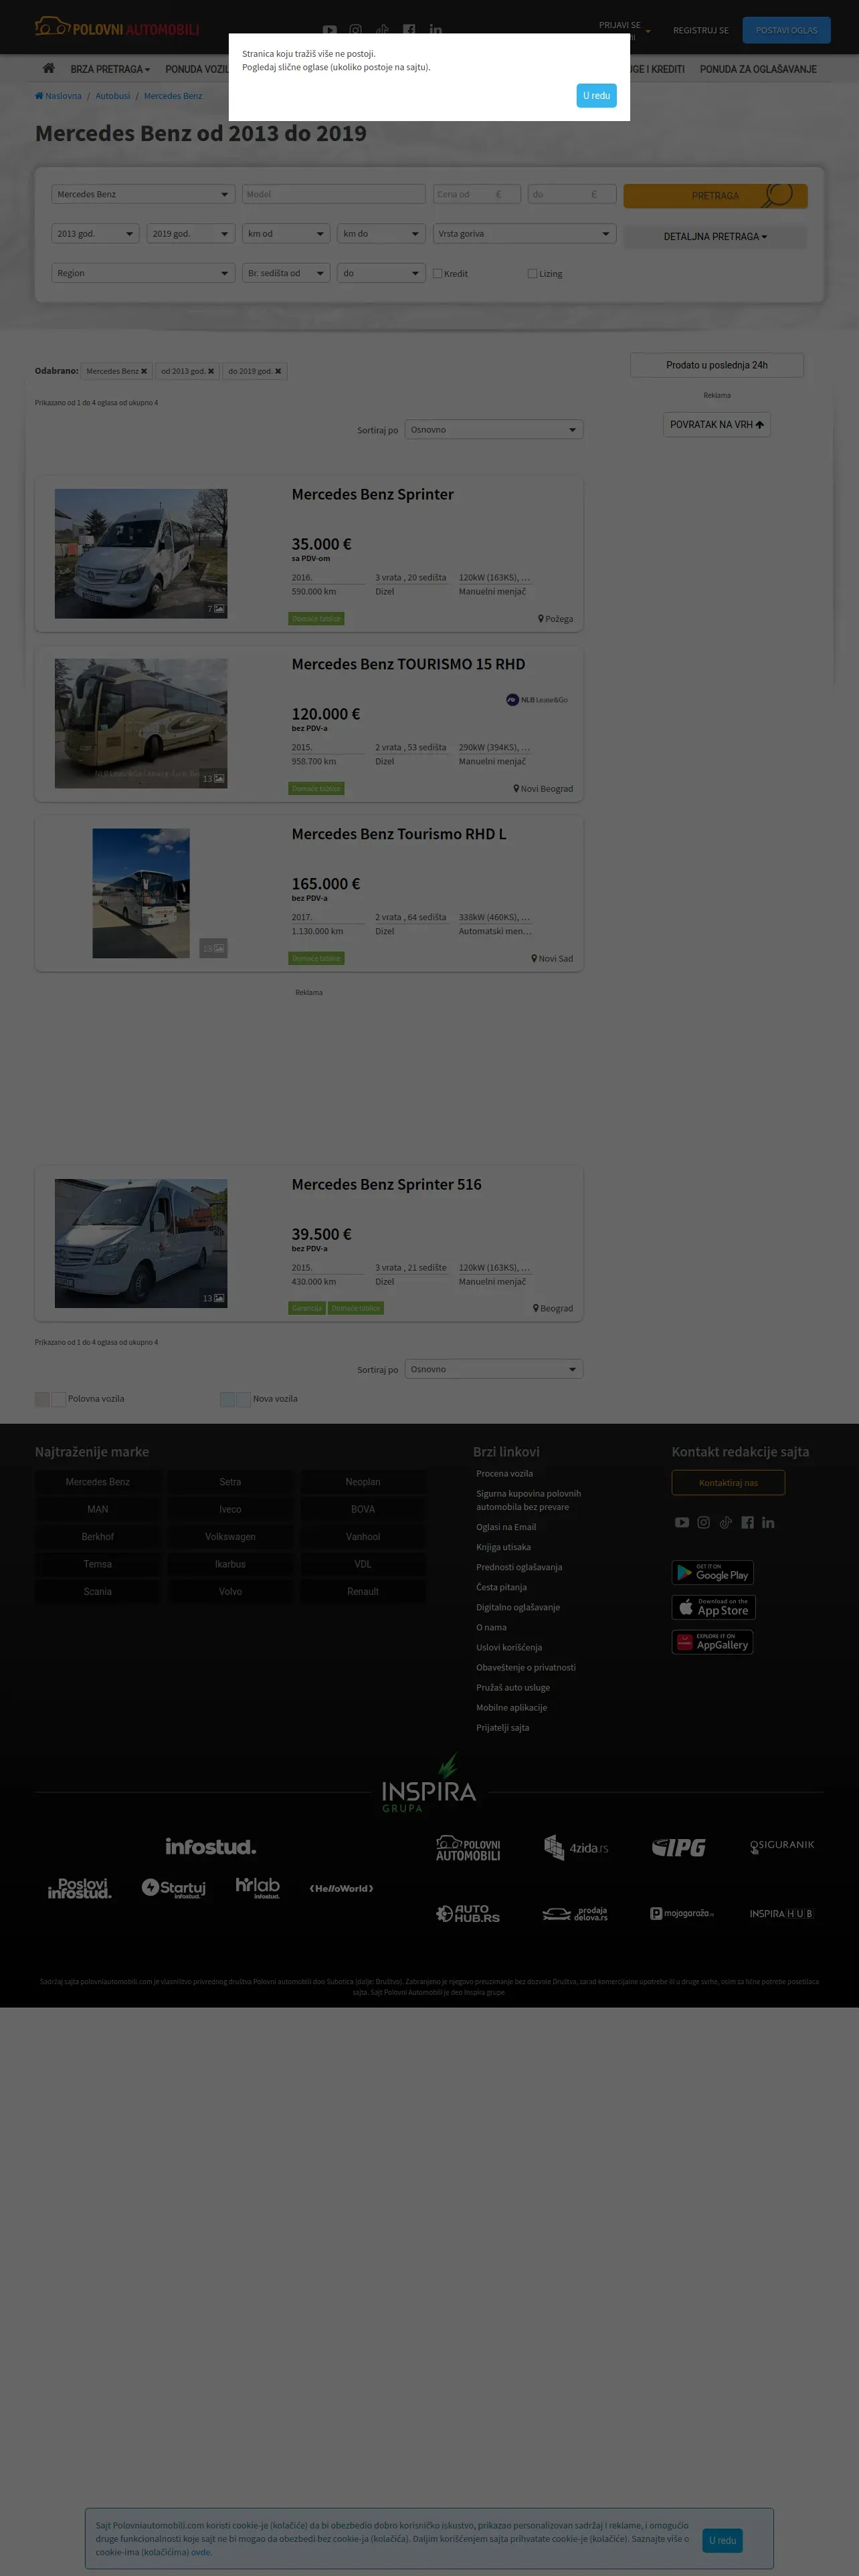Image resolution: width=859 pixels, height=2576 pixels.
Task: Click magnifier icon on Pretraga button
Action: [778, 194]
